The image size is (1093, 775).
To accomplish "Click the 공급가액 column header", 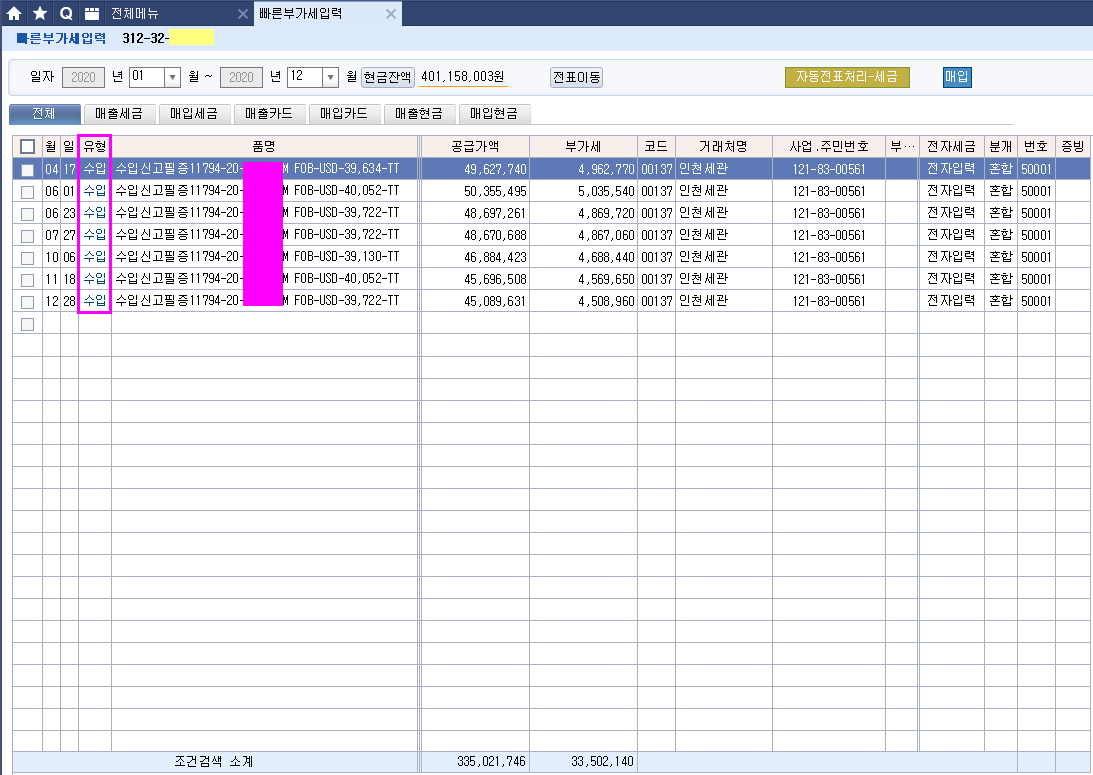I will tap(475, 146).
